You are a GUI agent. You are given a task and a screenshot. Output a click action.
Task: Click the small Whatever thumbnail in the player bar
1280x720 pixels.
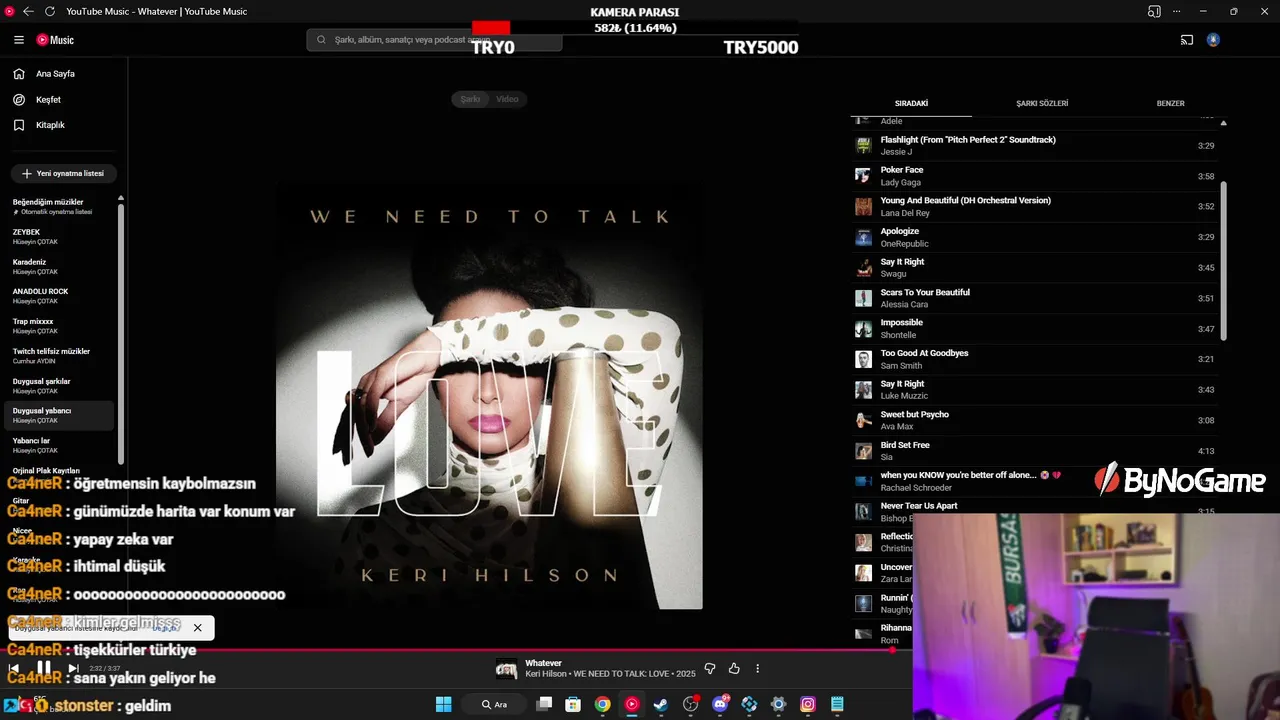507,669
